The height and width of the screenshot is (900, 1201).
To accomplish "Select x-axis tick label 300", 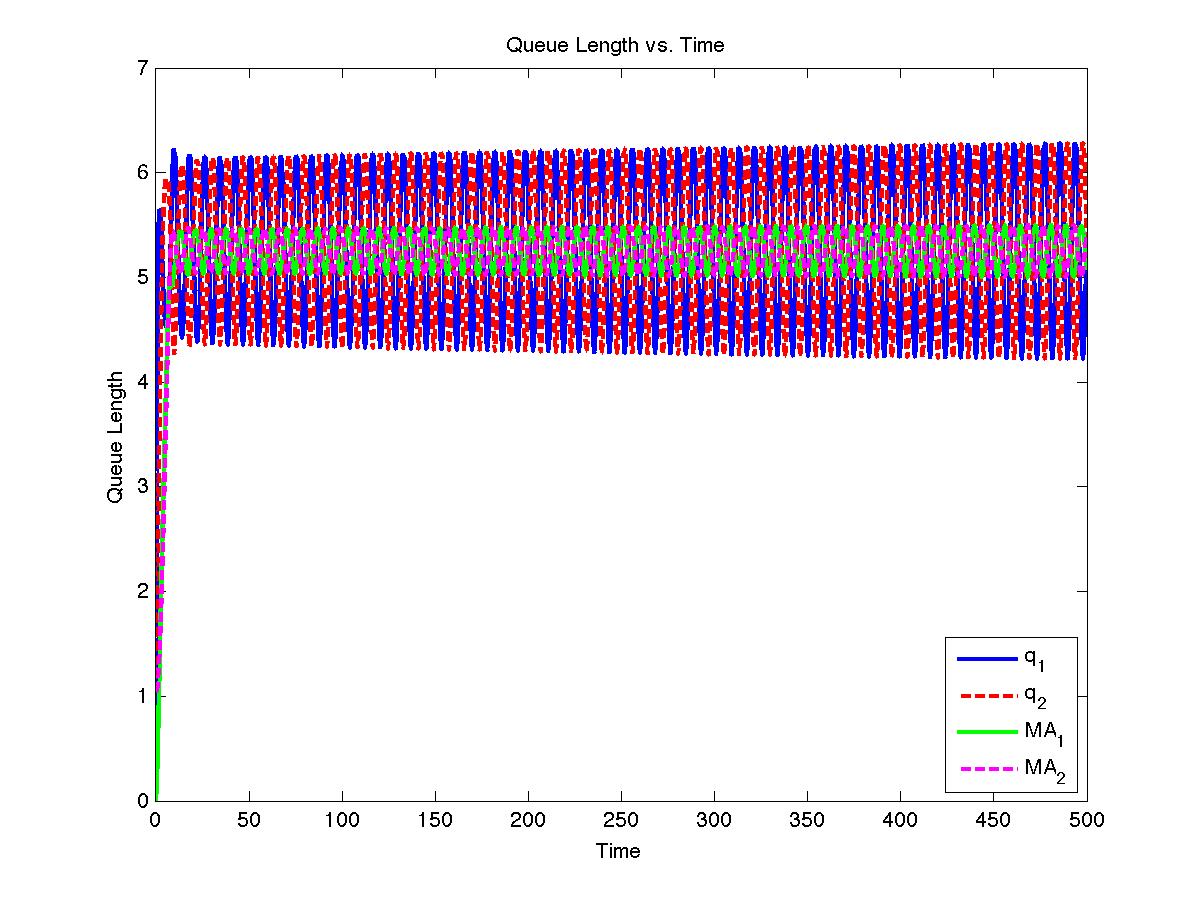I will [714, 819].
